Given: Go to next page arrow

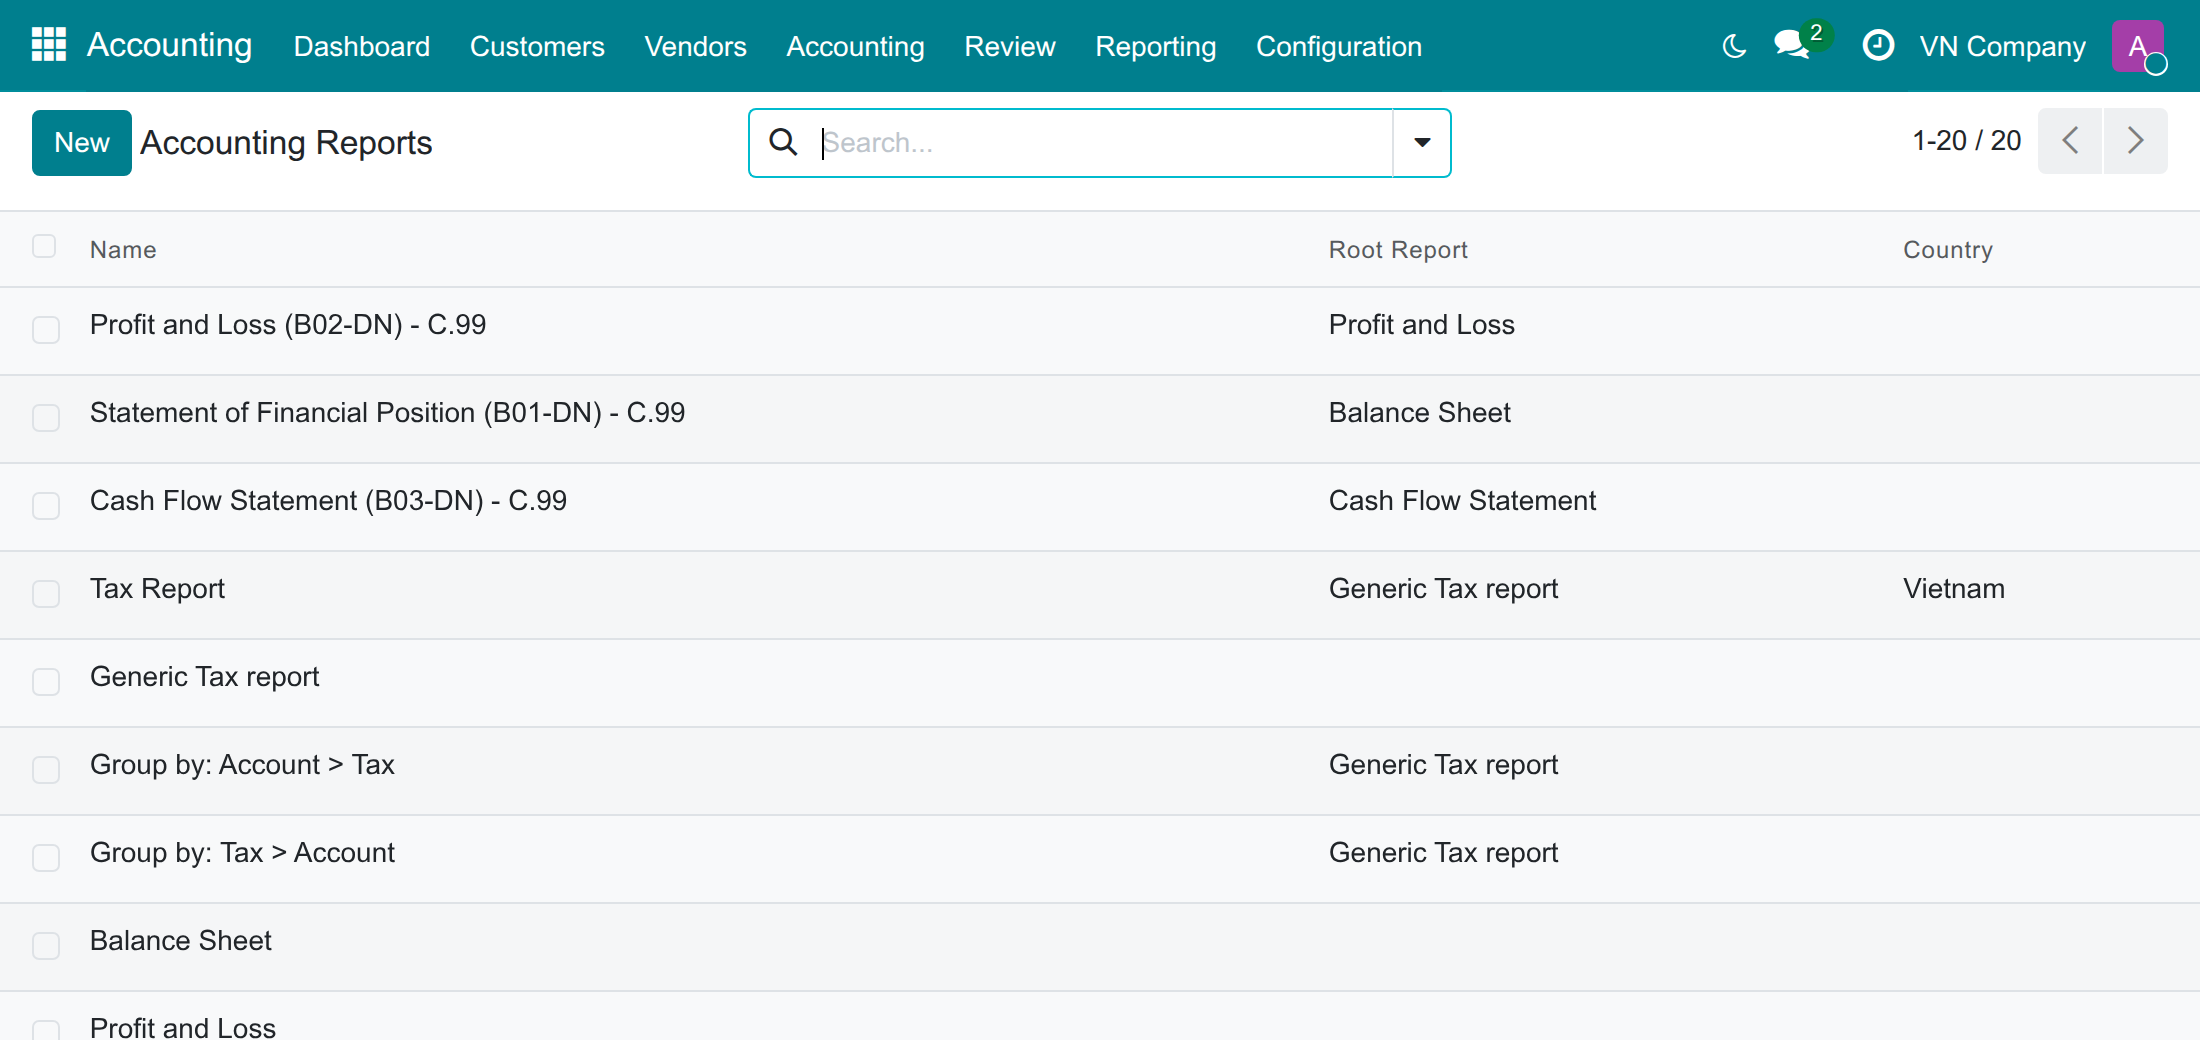Looking at the screenshot, I should [2135, 141].
